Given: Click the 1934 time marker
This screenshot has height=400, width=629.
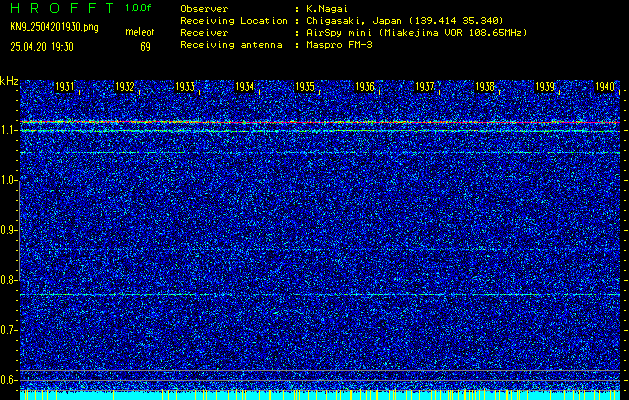Looking at the screenshot, I should (x=244, y=87).
